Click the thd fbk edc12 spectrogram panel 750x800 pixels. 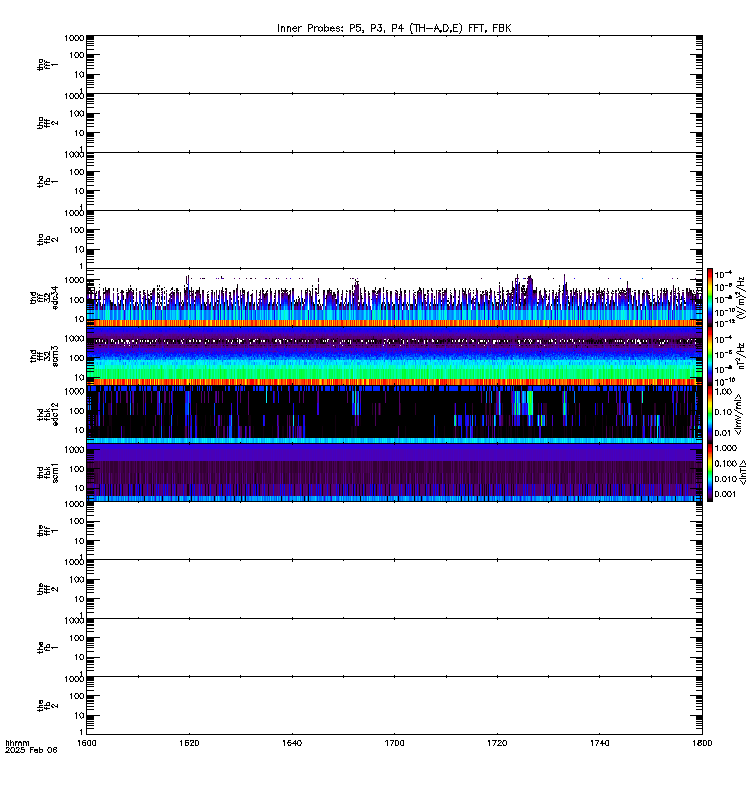point(394,414)
